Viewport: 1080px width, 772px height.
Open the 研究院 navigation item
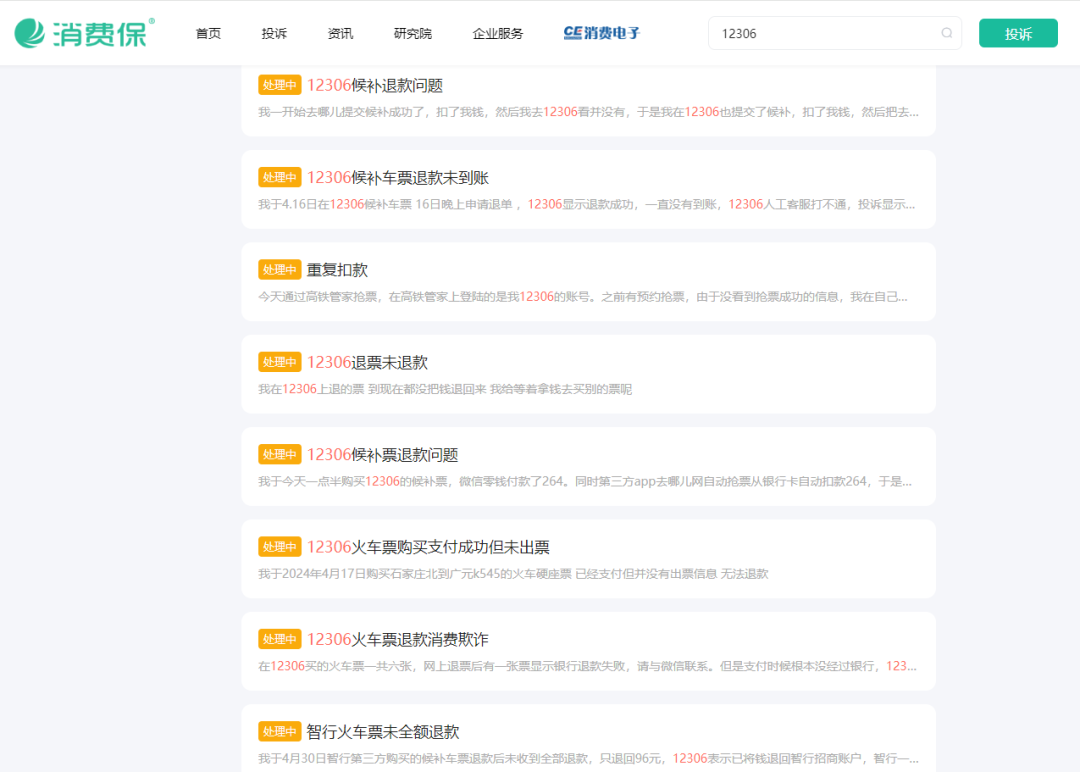click(412, 32)
